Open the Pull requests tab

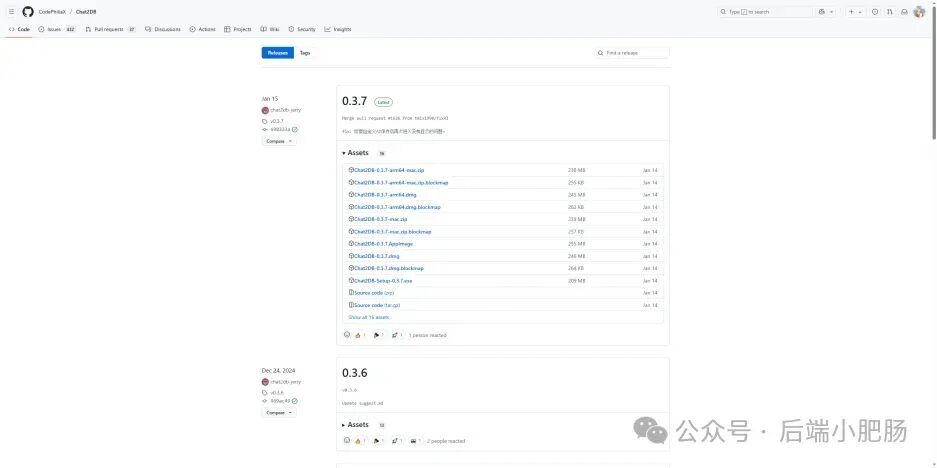[x=111, y=29]
